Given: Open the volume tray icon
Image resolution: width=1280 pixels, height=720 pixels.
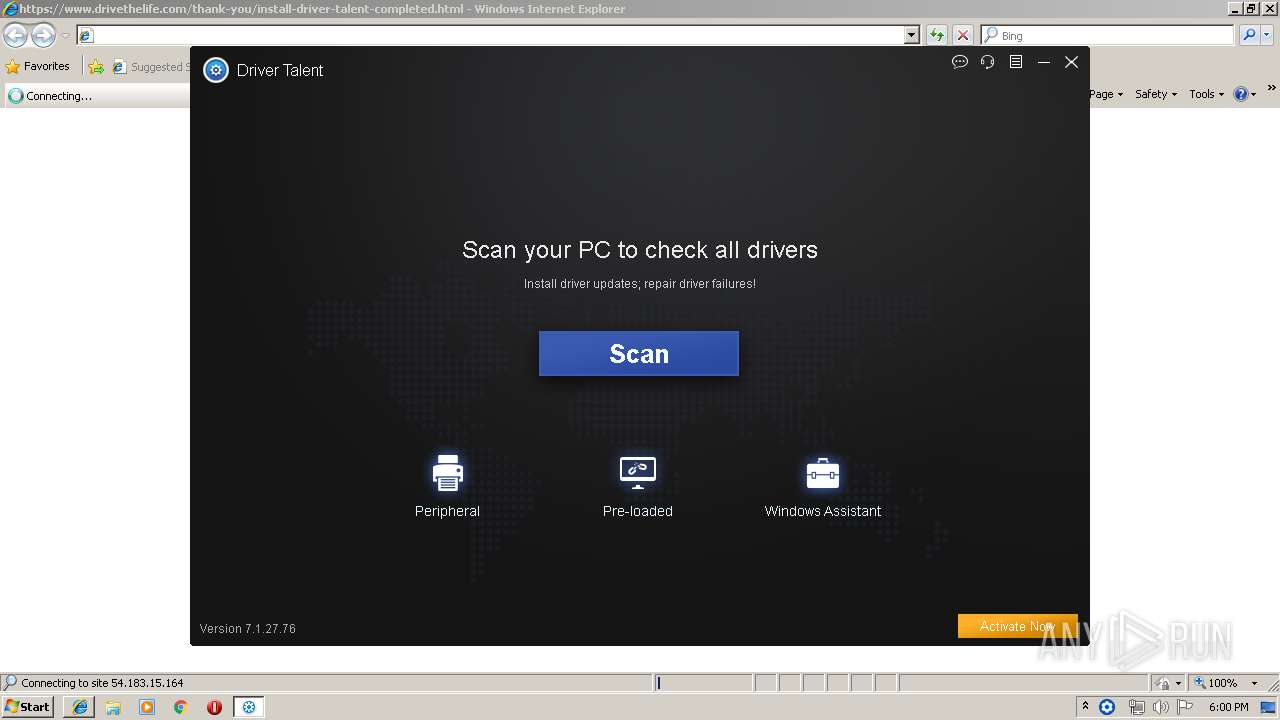Looking at the screenshot, I should [1160, 707].
